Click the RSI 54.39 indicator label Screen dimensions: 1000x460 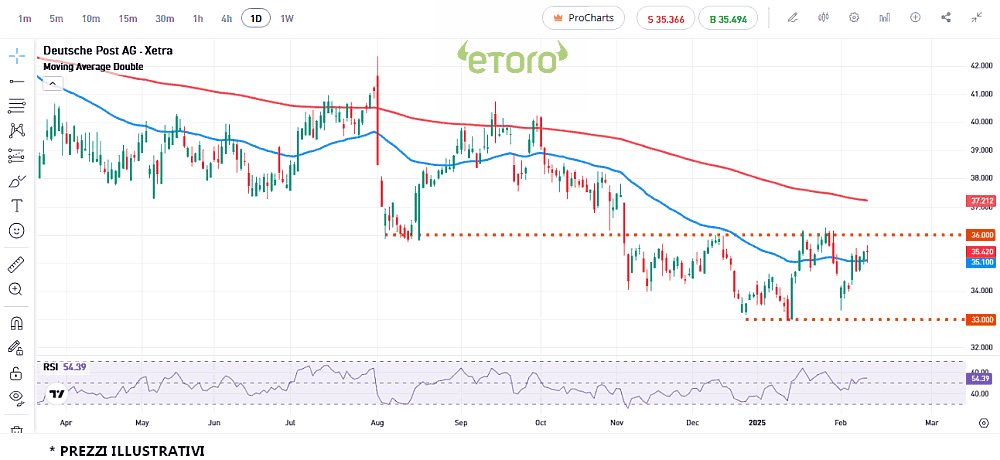pyautogui.click(x=64, y=367)
